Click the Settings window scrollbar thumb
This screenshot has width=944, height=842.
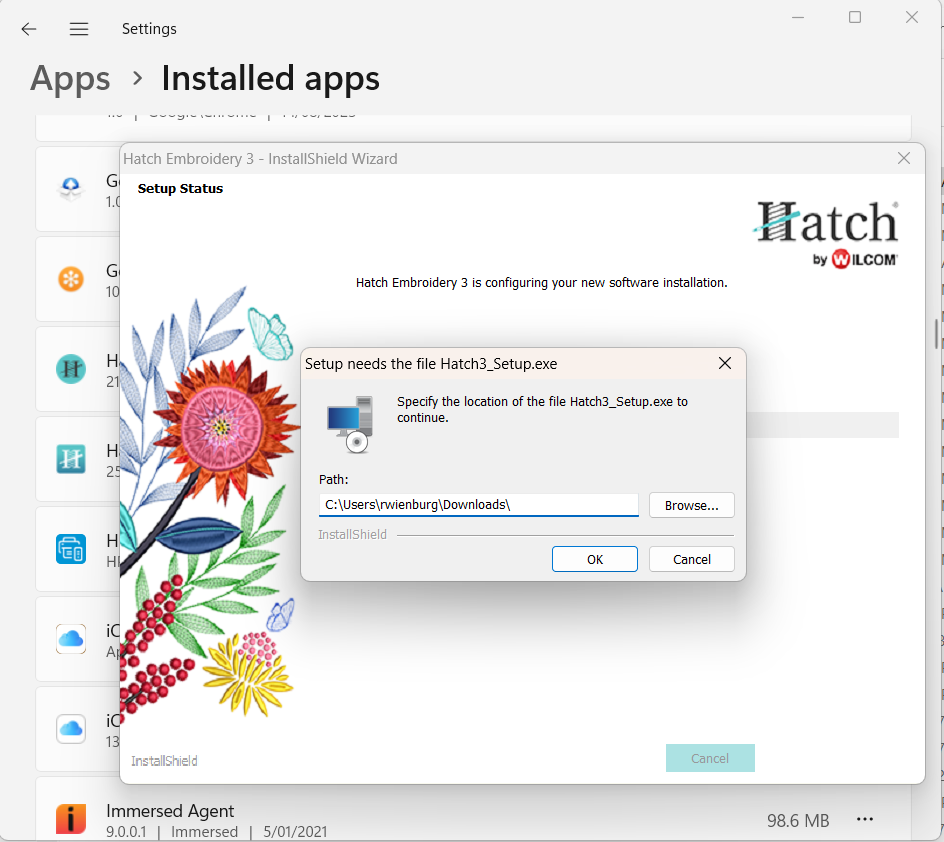[936, 334]
